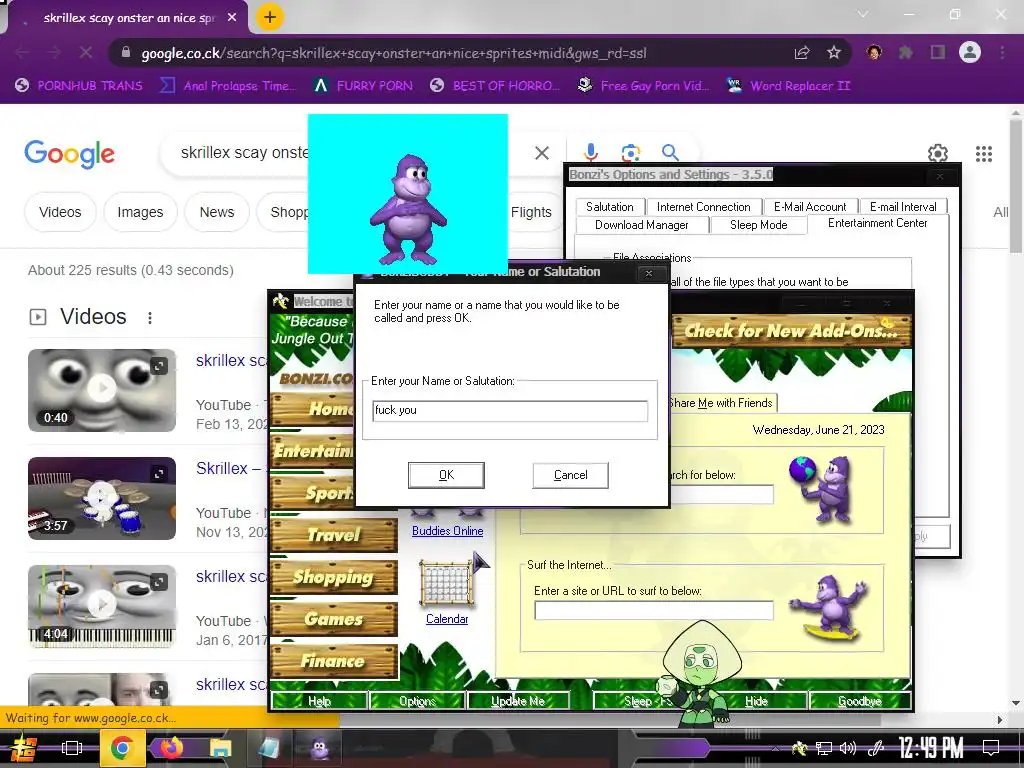Open the Videos section three-dot menu
Viewport: 1024px width, 768px height.
pos(150,317)
